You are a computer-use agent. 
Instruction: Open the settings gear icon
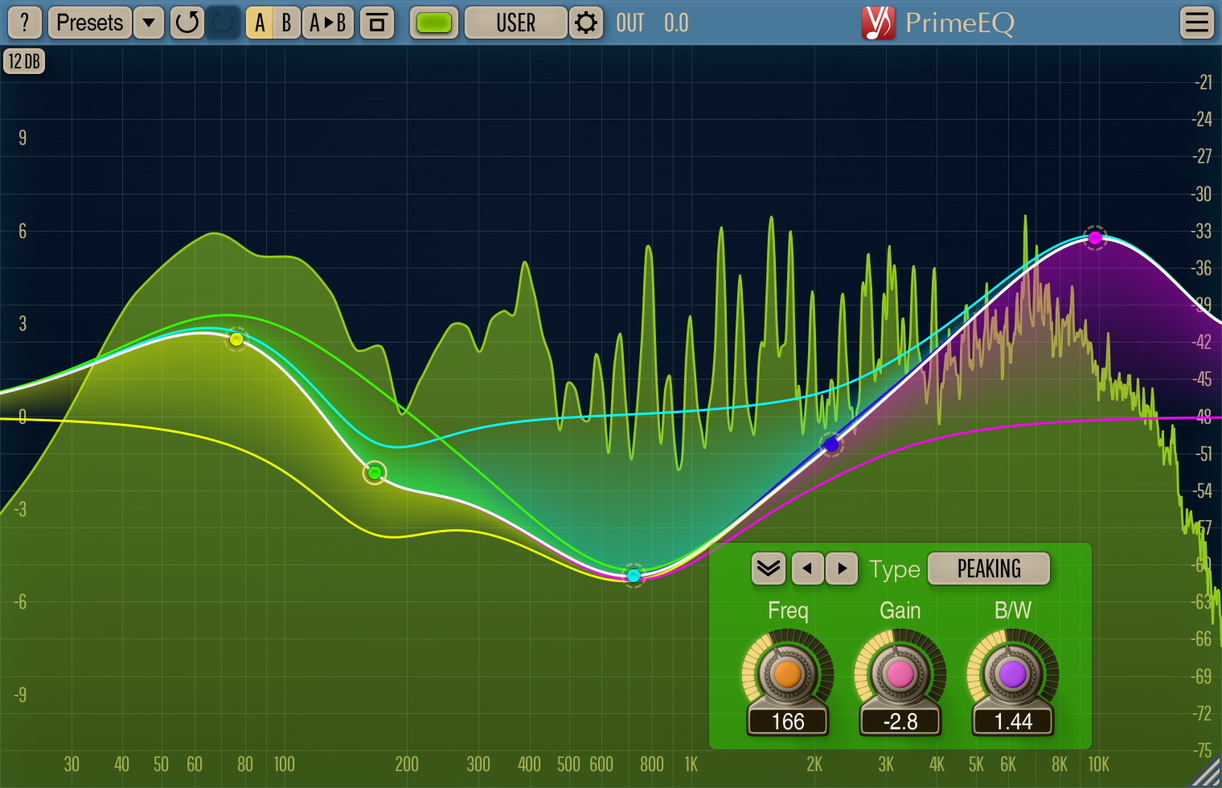586,22
